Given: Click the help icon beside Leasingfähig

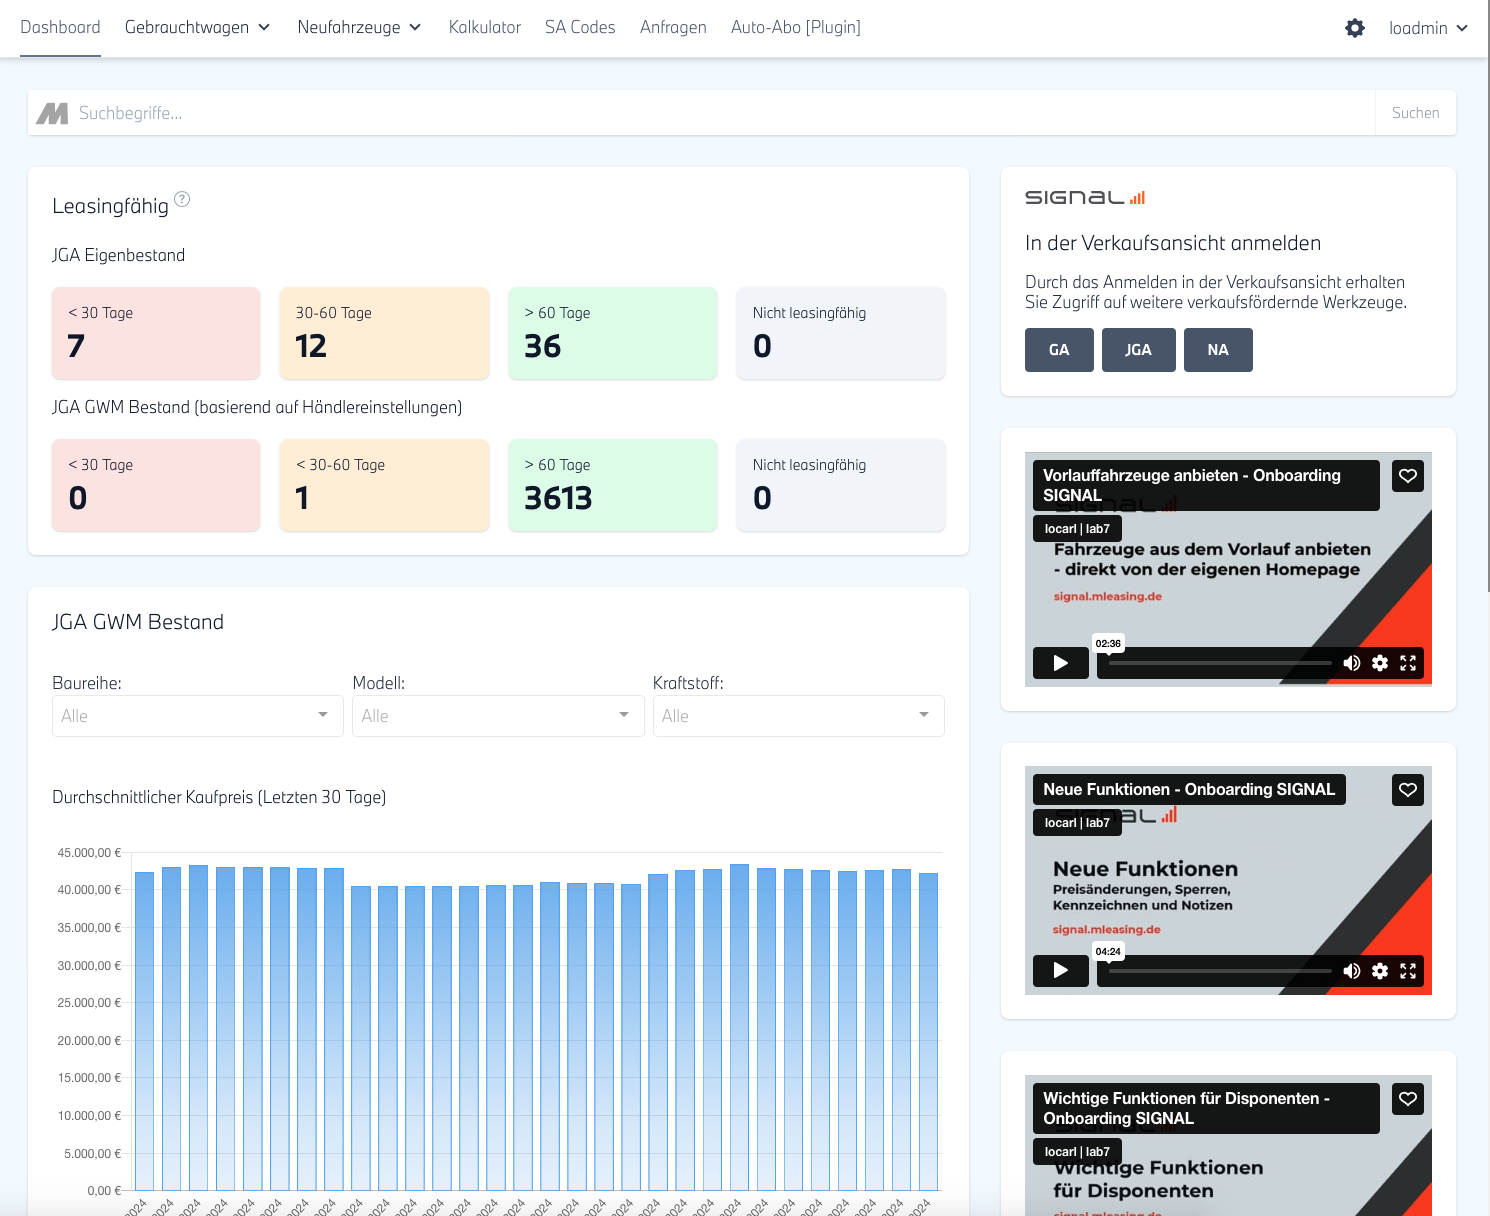Looking at the screenshot, I should tap(182, 199).
